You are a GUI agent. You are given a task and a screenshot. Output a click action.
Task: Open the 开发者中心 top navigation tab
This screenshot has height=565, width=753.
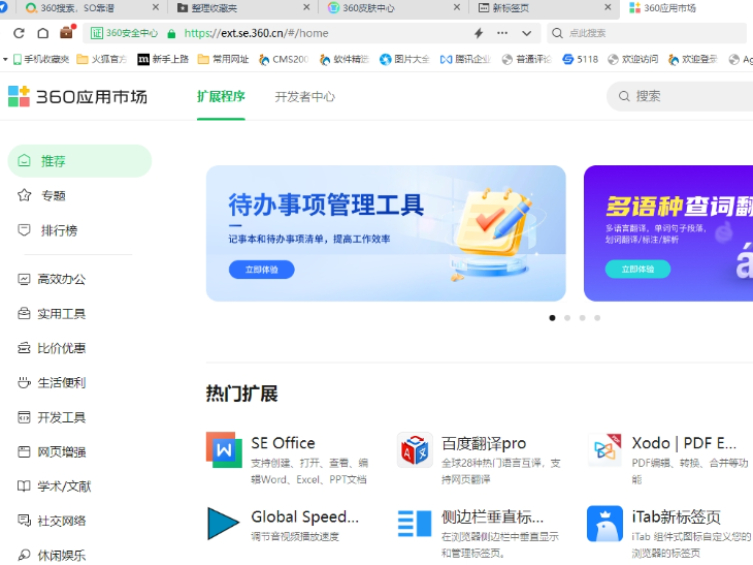(304, 97)
